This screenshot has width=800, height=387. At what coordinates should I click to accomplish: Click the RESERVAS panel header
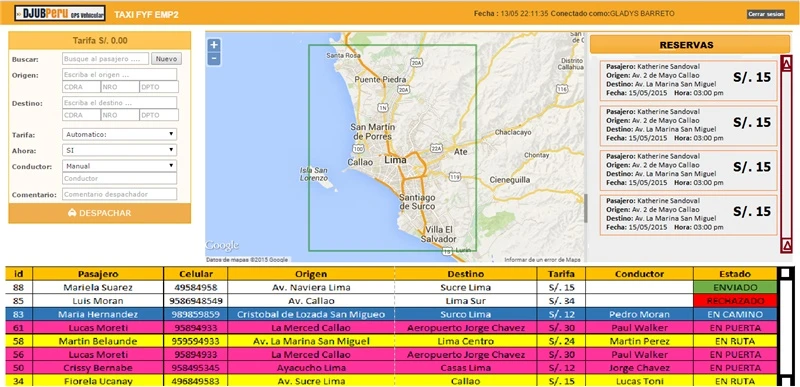(x=690, y=45)
